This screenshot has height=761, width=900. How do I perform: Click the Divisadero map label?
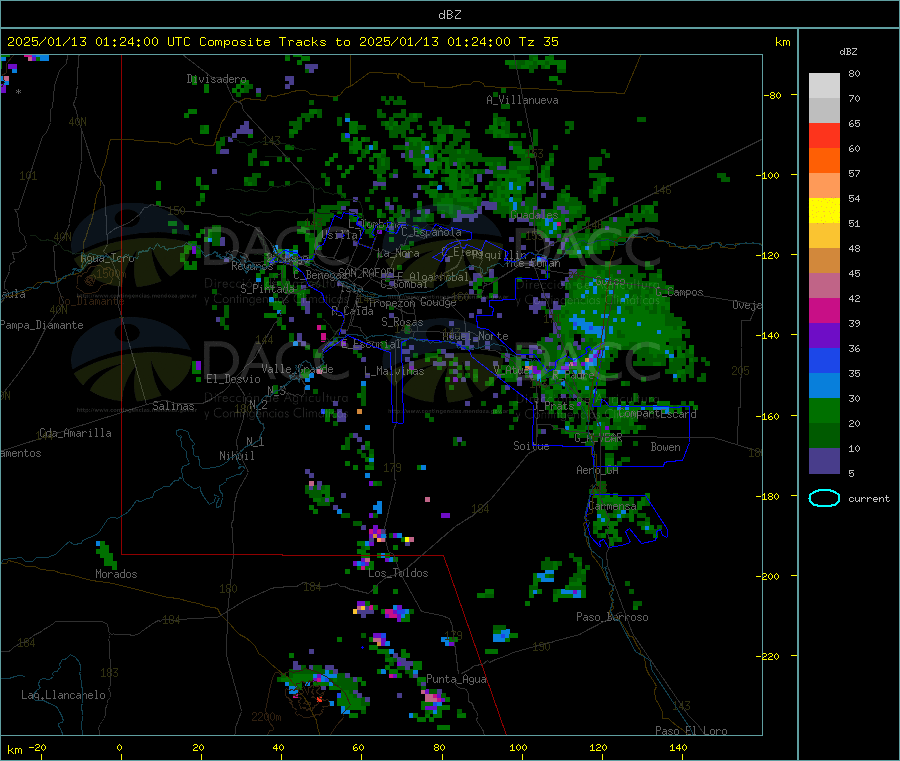pyautogui.click(x=216, y=79)
